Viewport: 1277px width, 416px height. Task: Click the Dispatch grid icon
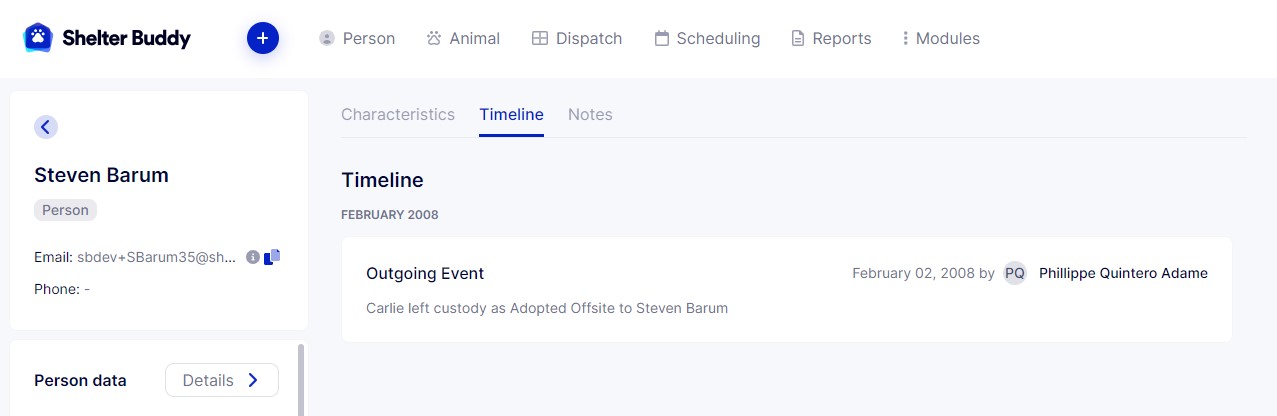540,38
